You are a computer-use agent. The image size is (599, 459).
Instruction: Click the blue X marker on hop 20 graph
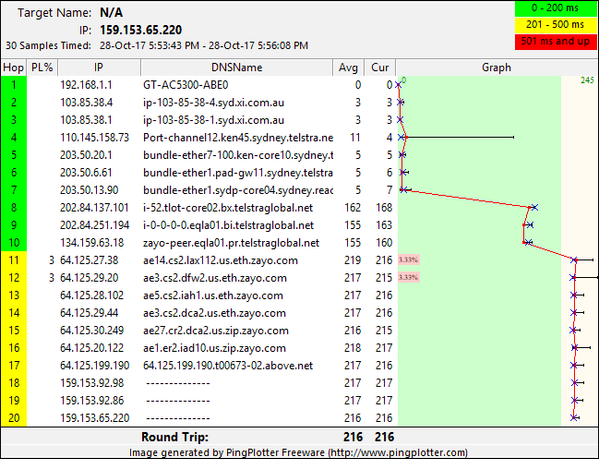573,418
